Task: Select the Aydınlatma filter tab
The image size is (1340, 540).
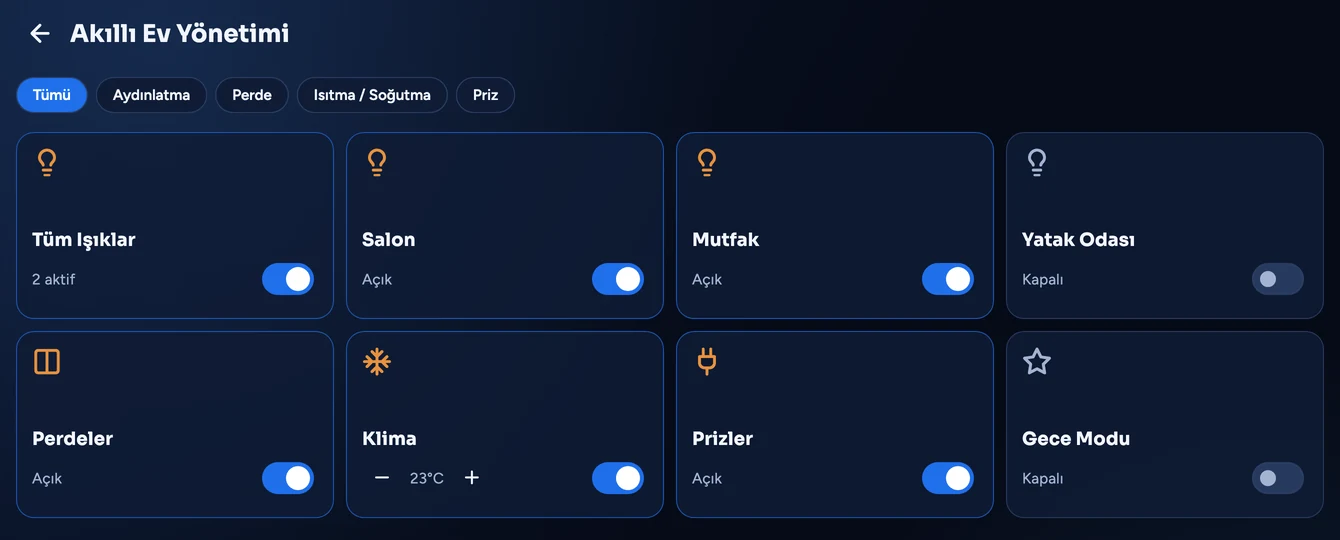Action: point(151,95)
